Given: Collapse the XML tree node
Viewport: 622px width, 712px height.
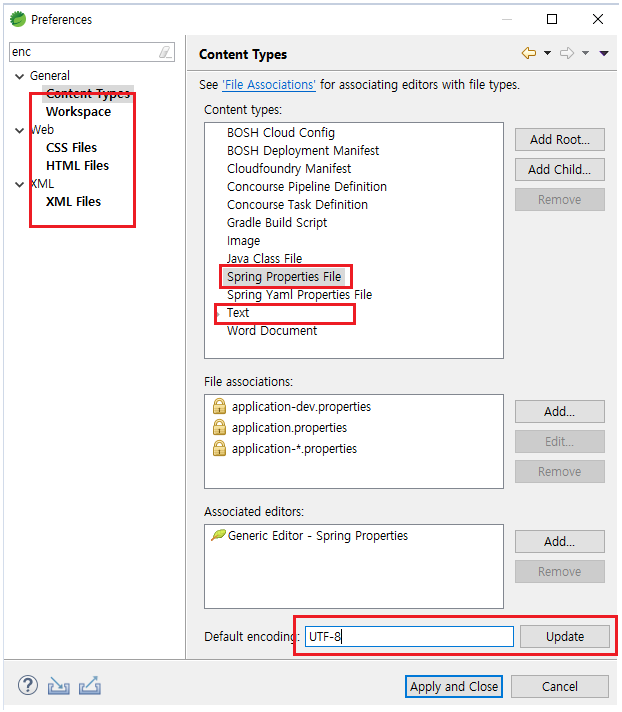Looking at the screenshot, I should 20,184.
